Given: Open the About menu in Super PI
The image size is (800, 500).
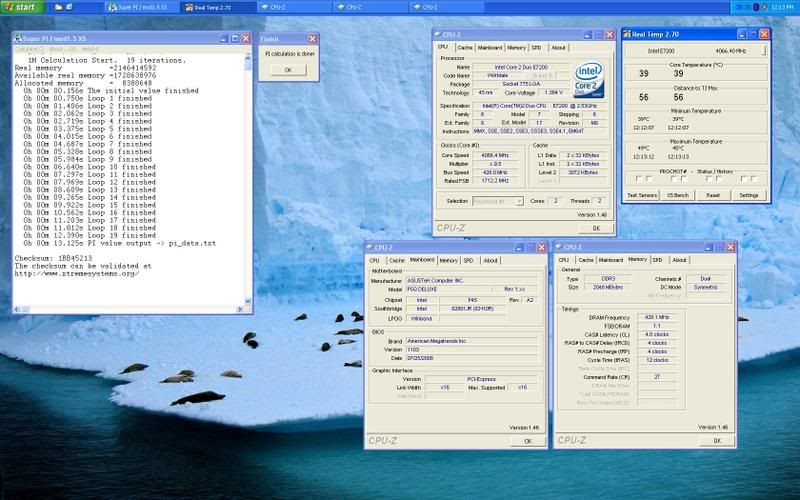Looking at the screenshot, I should [x=62, y=49].
